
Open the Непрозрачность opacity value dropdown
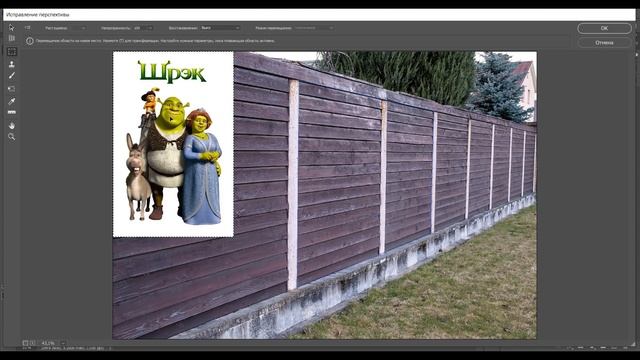(143, 28)
